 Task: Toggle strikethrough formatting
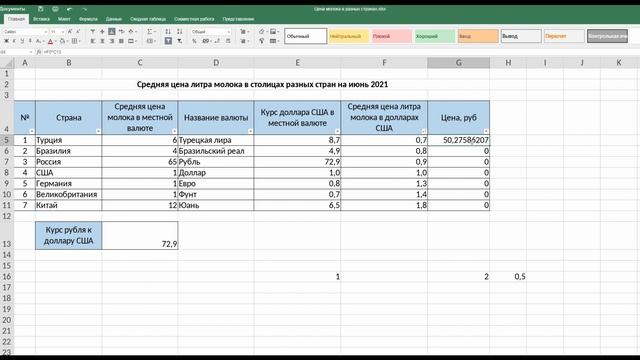[30, 41]
